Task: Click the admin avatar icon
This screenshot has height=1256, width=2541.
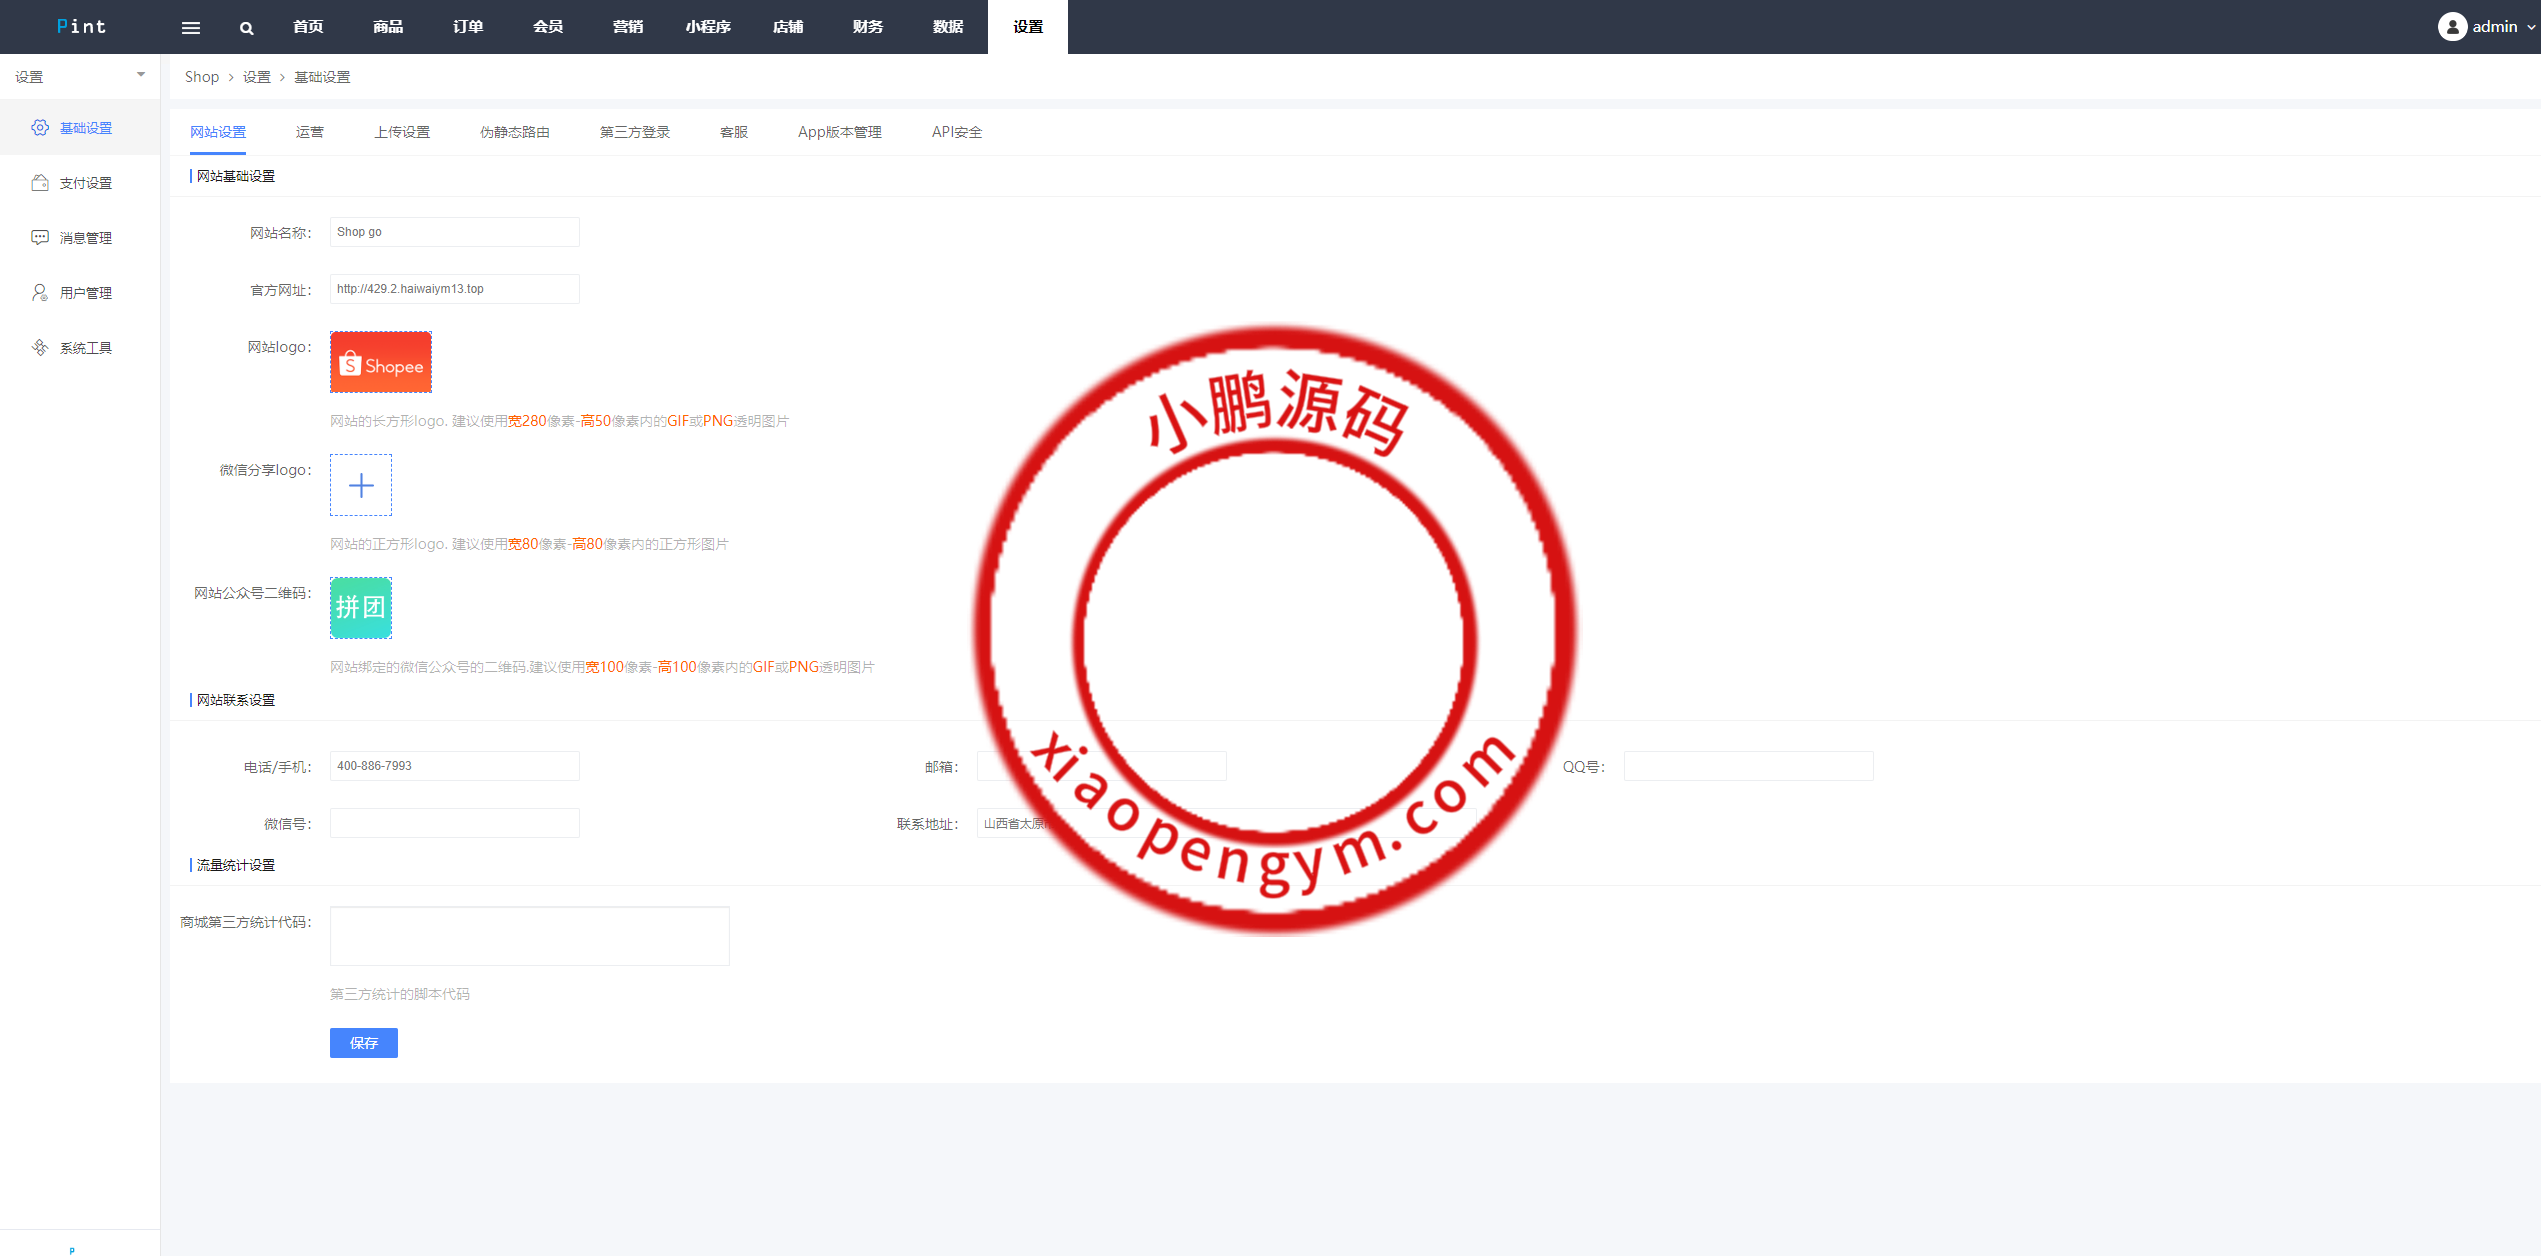Action: pos(2452,26)
